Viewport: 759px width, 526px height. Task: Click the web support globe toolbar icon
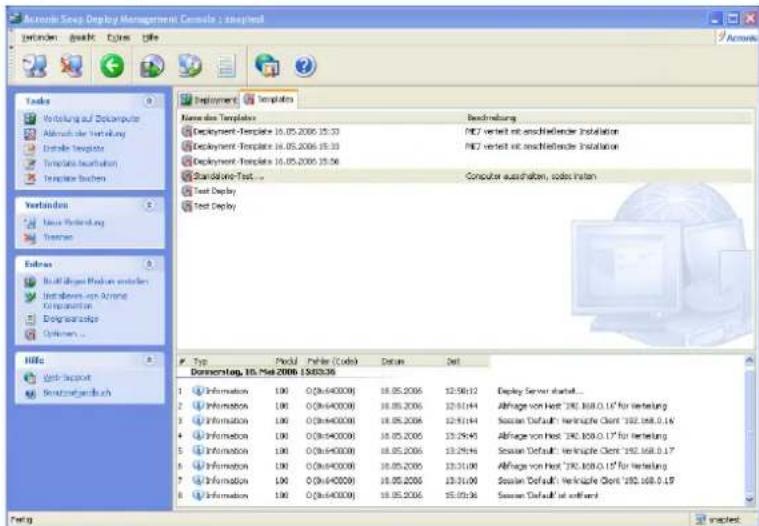pyautogui.click(x=267, y=66)
